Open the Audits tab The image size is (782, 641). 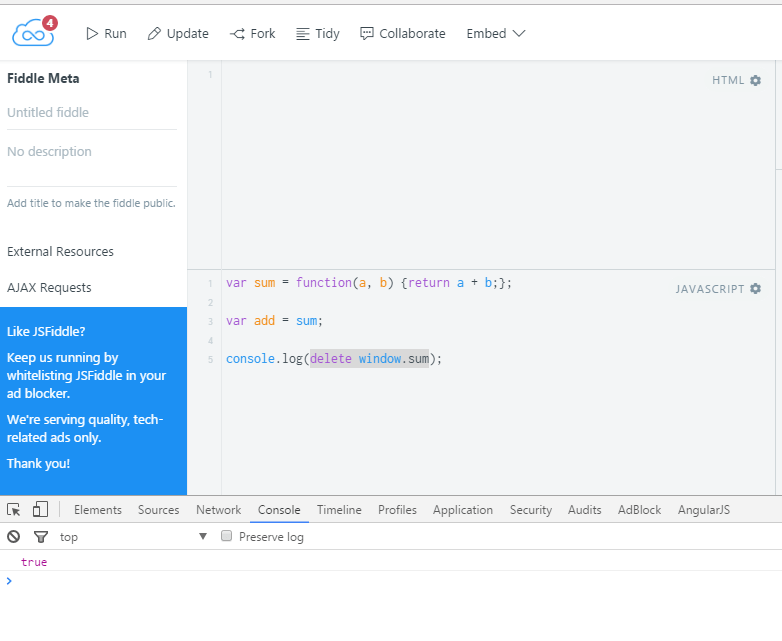pyautogui.click(x=585, y=510)
